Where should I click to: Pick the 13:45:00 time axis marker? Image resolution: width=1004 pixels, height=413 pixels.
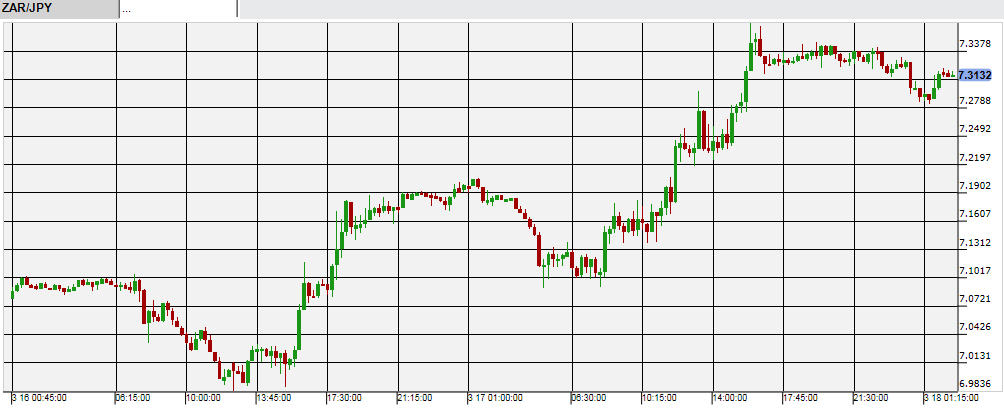(x=271, y=398)
